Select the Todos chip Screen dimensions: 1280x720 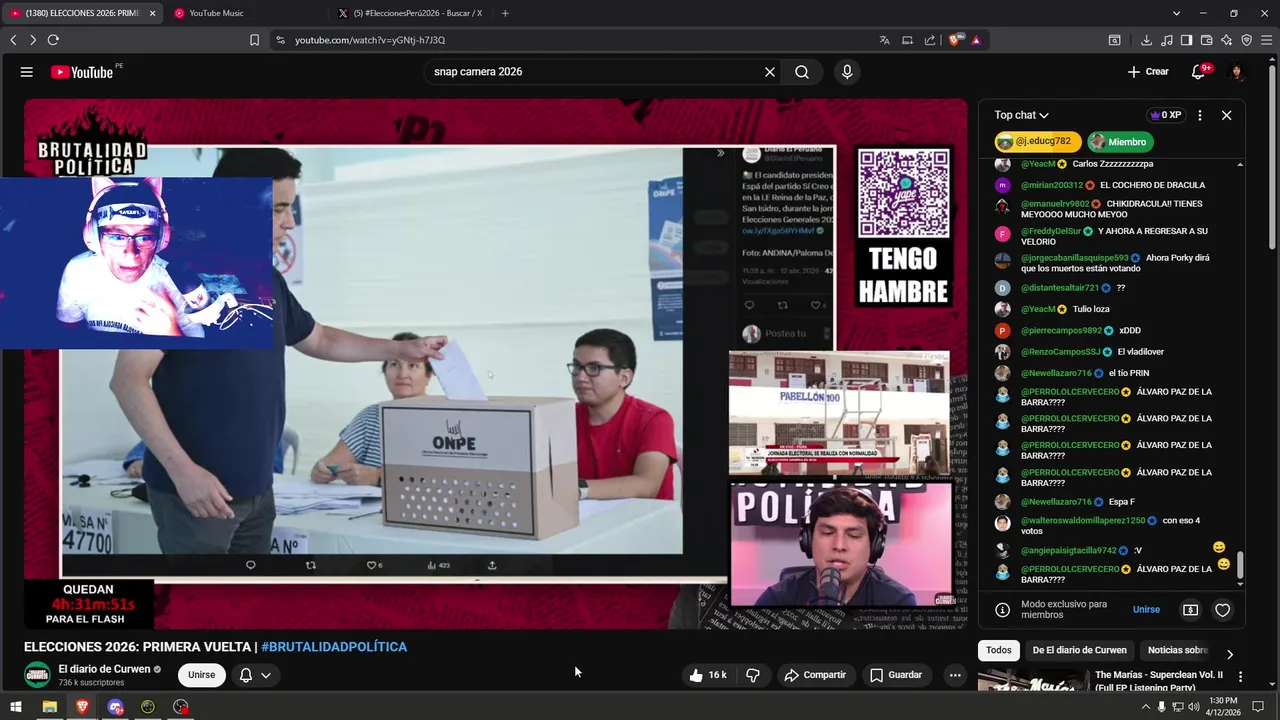click(x=998, y=650)
